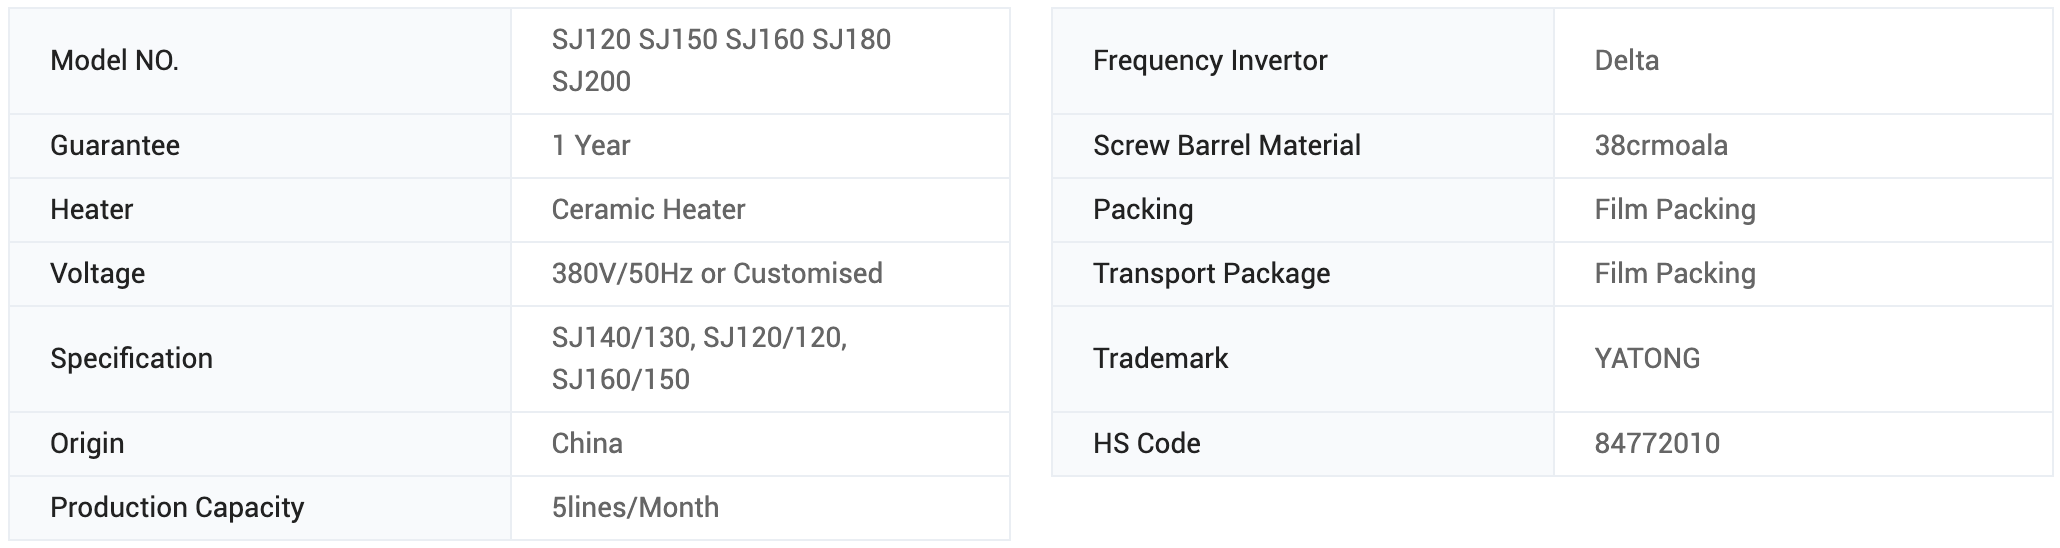Select the 5lines/Month production capacity value
This screenshot has width=2060, height=548.
(x=635, y=508)
